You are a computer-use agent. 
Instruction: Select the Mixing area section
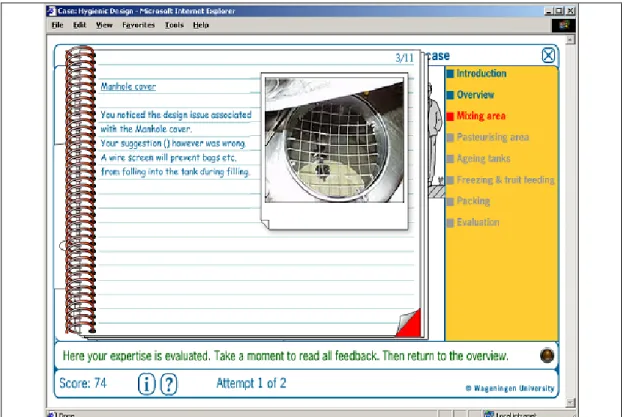pyautogui.click(x=481, y=116)
